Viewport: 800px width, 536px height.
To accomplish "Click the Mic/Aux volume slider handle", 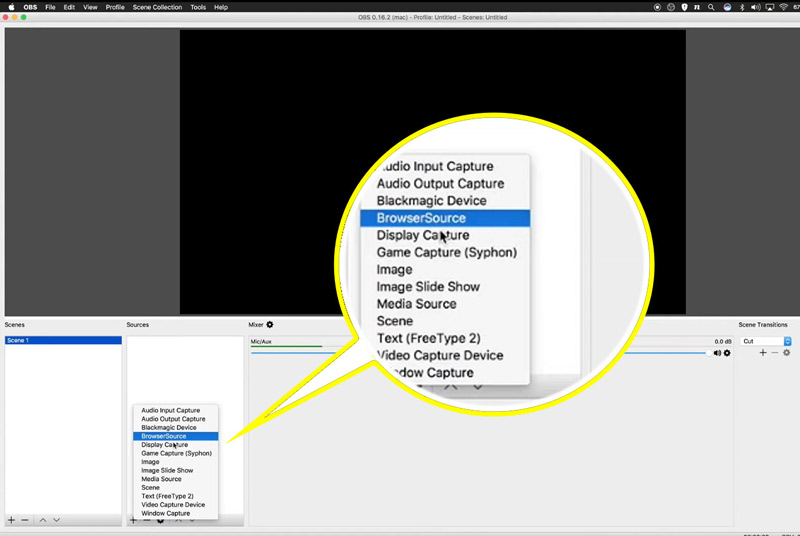I will click(708, 353).
